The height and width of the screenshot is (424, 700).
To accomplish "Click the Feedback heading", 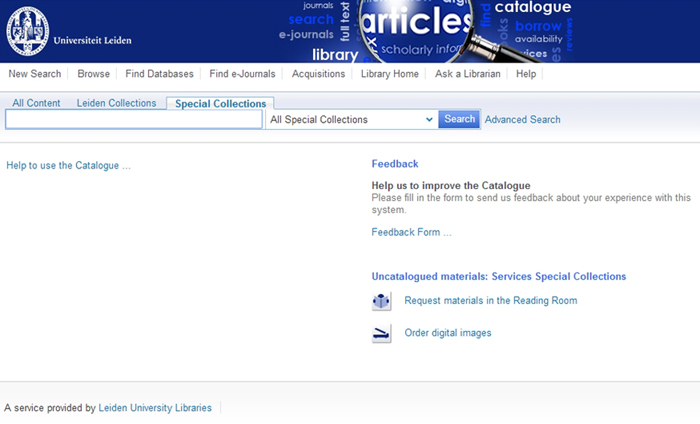I will click(x=395, y=164).
